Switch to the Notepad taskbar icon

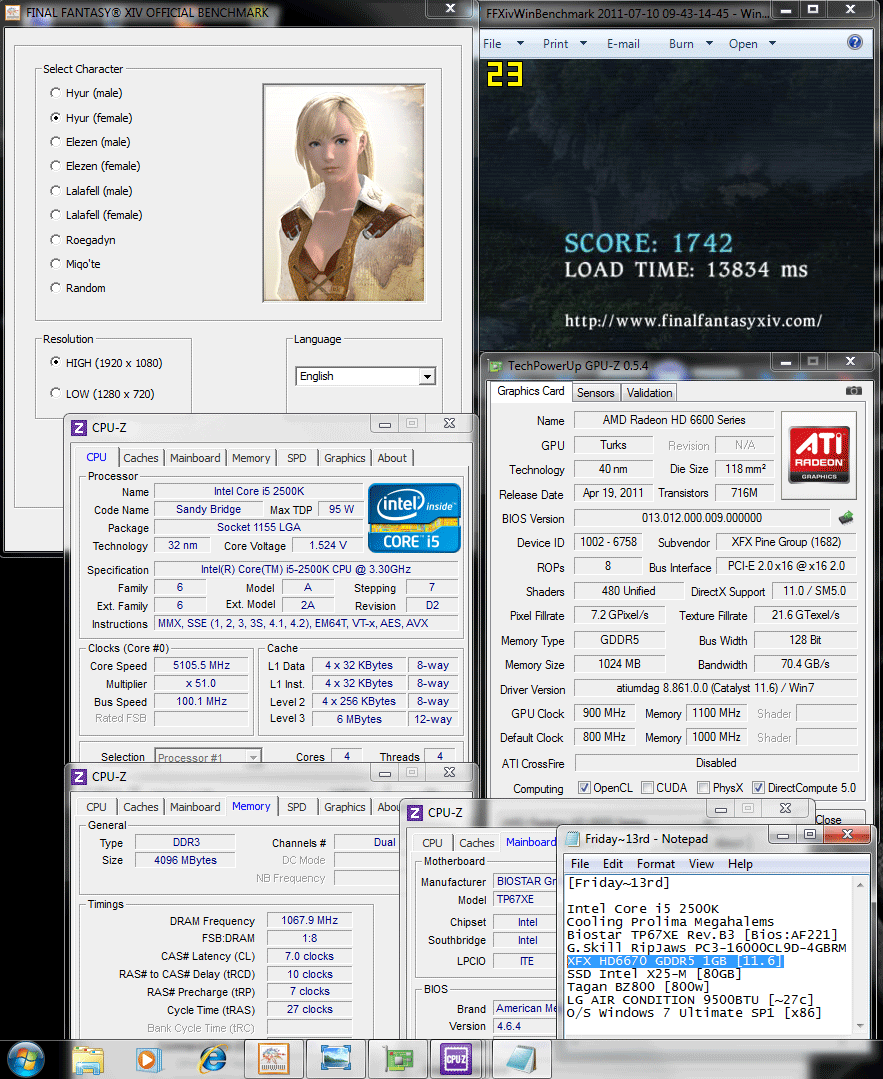(x=522, y=1059)
